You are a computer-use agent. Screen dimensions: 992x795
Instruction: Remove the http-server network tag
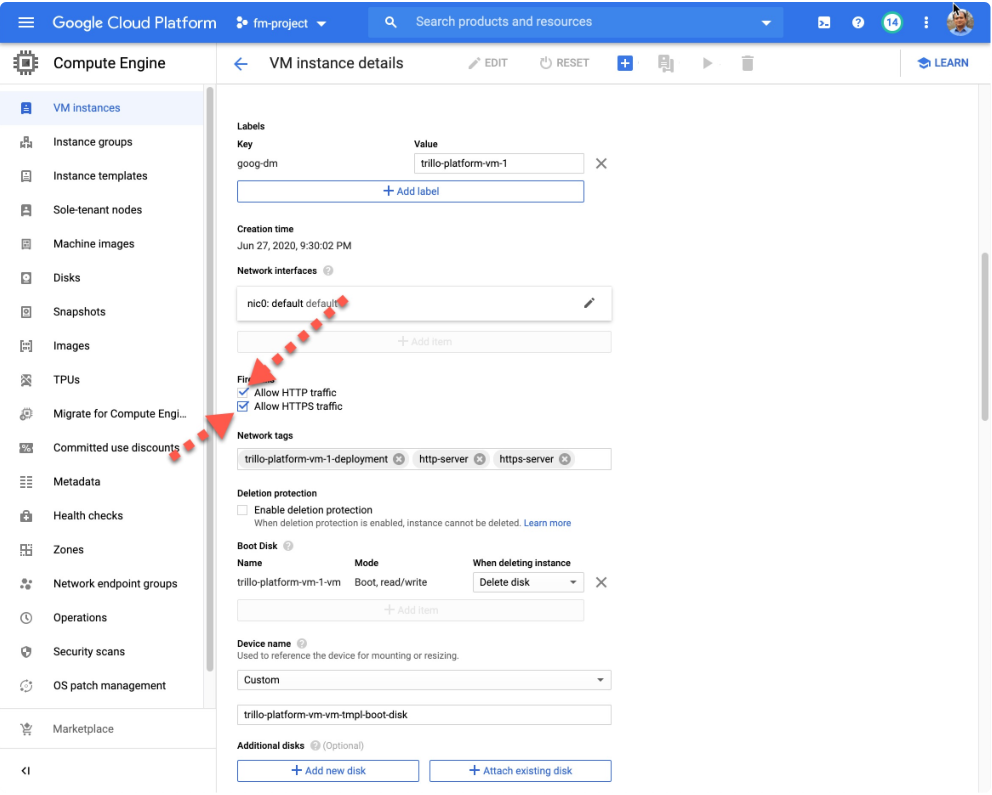coord(480,459)
